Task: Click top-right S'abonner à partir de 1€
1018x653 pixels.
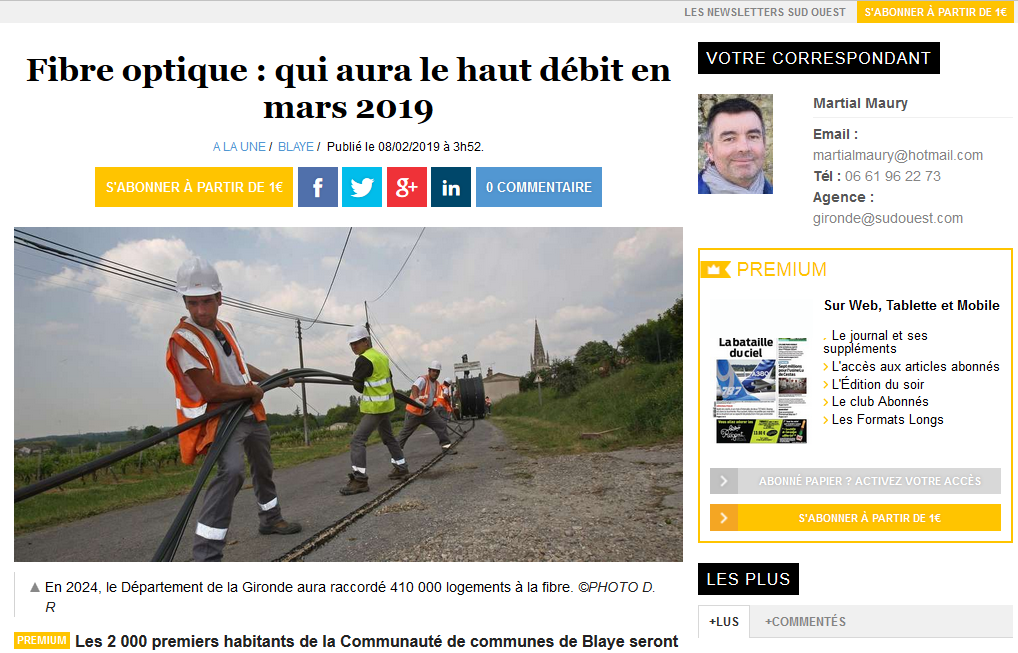Action: [x=936, y=12]
